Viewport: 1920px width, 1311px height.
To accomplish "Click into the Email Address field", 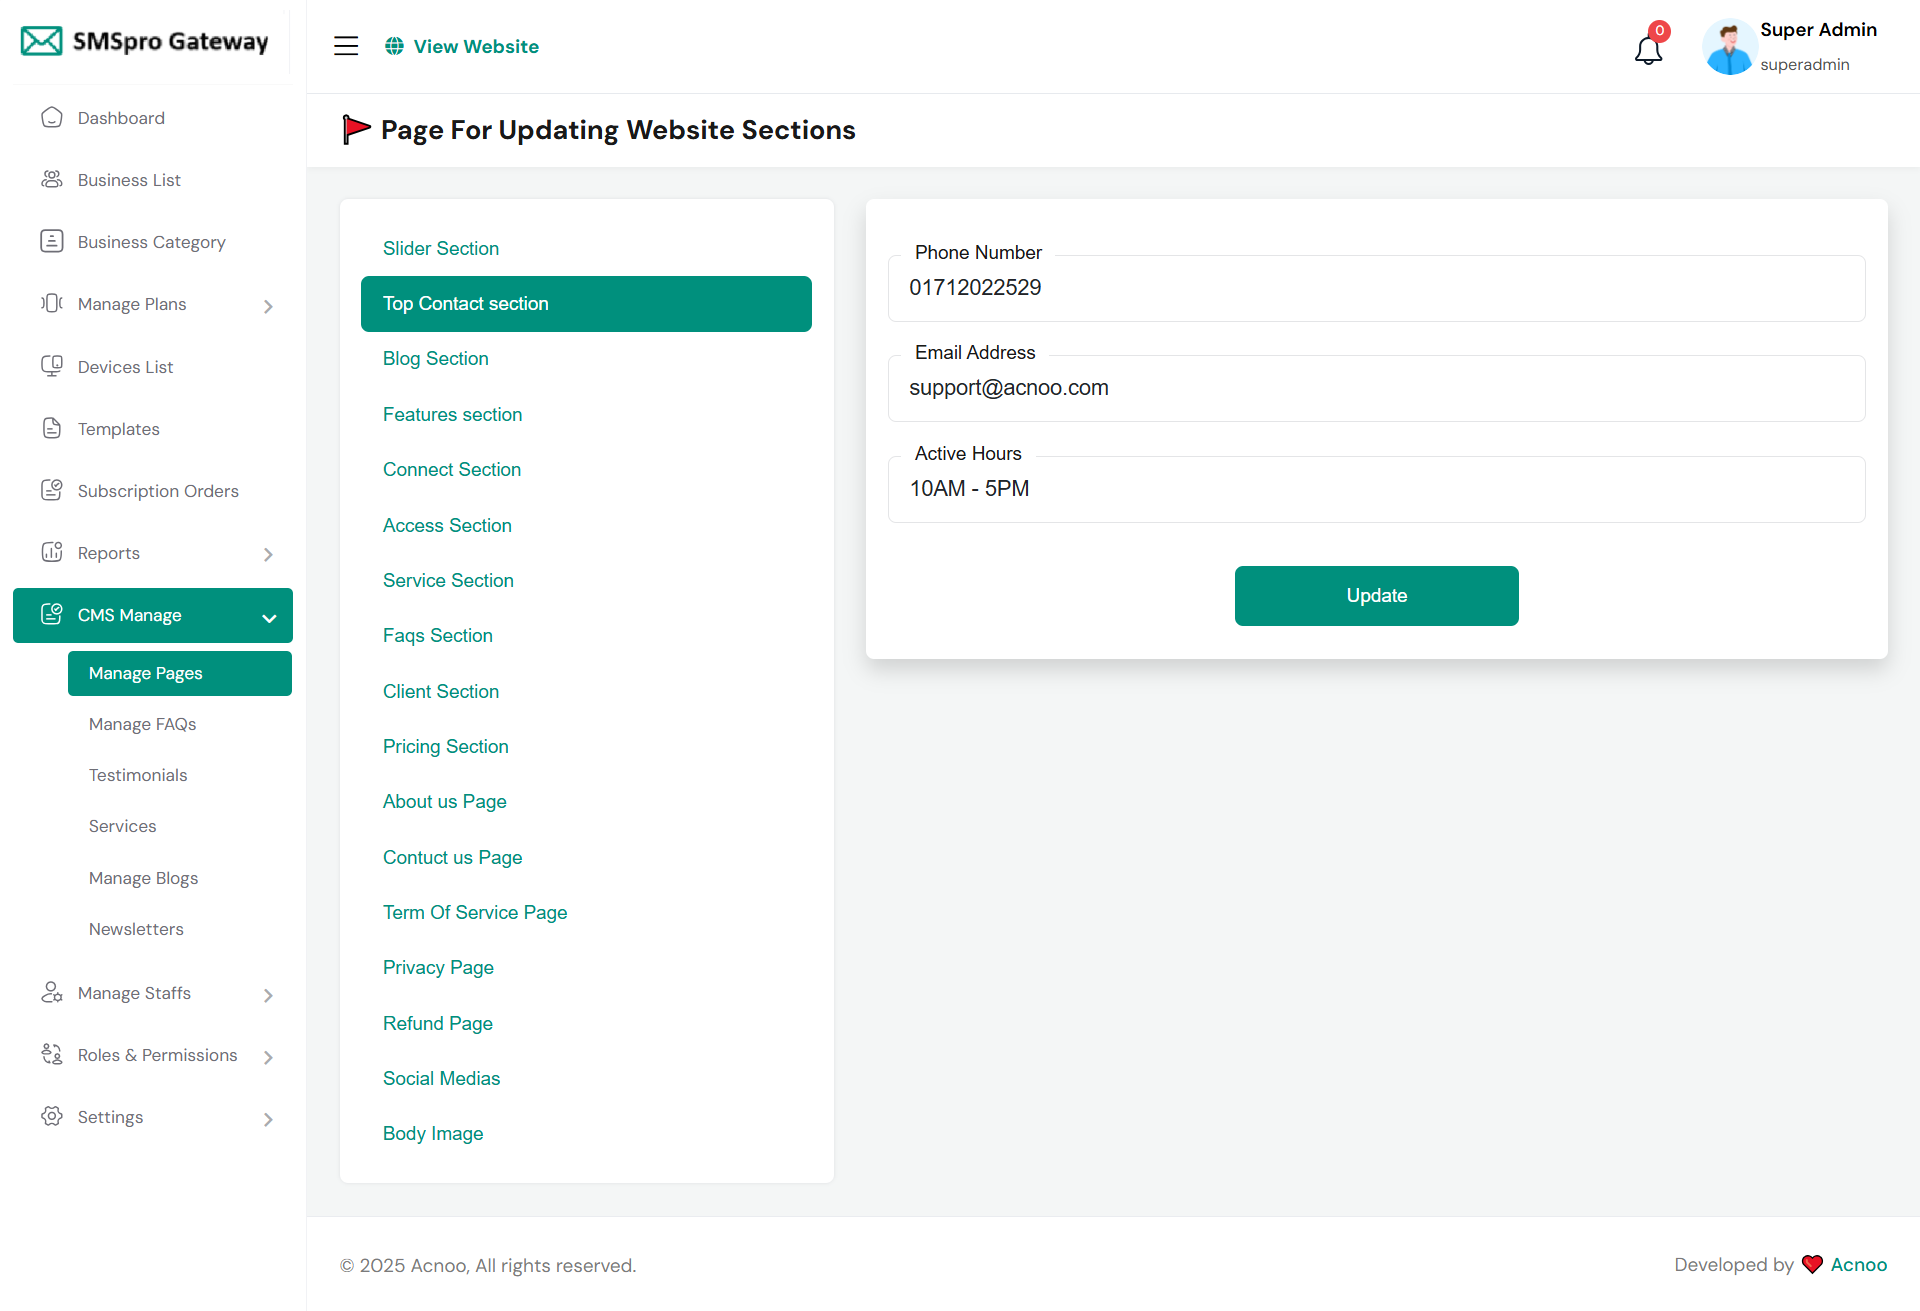I will coord(1376,389).
